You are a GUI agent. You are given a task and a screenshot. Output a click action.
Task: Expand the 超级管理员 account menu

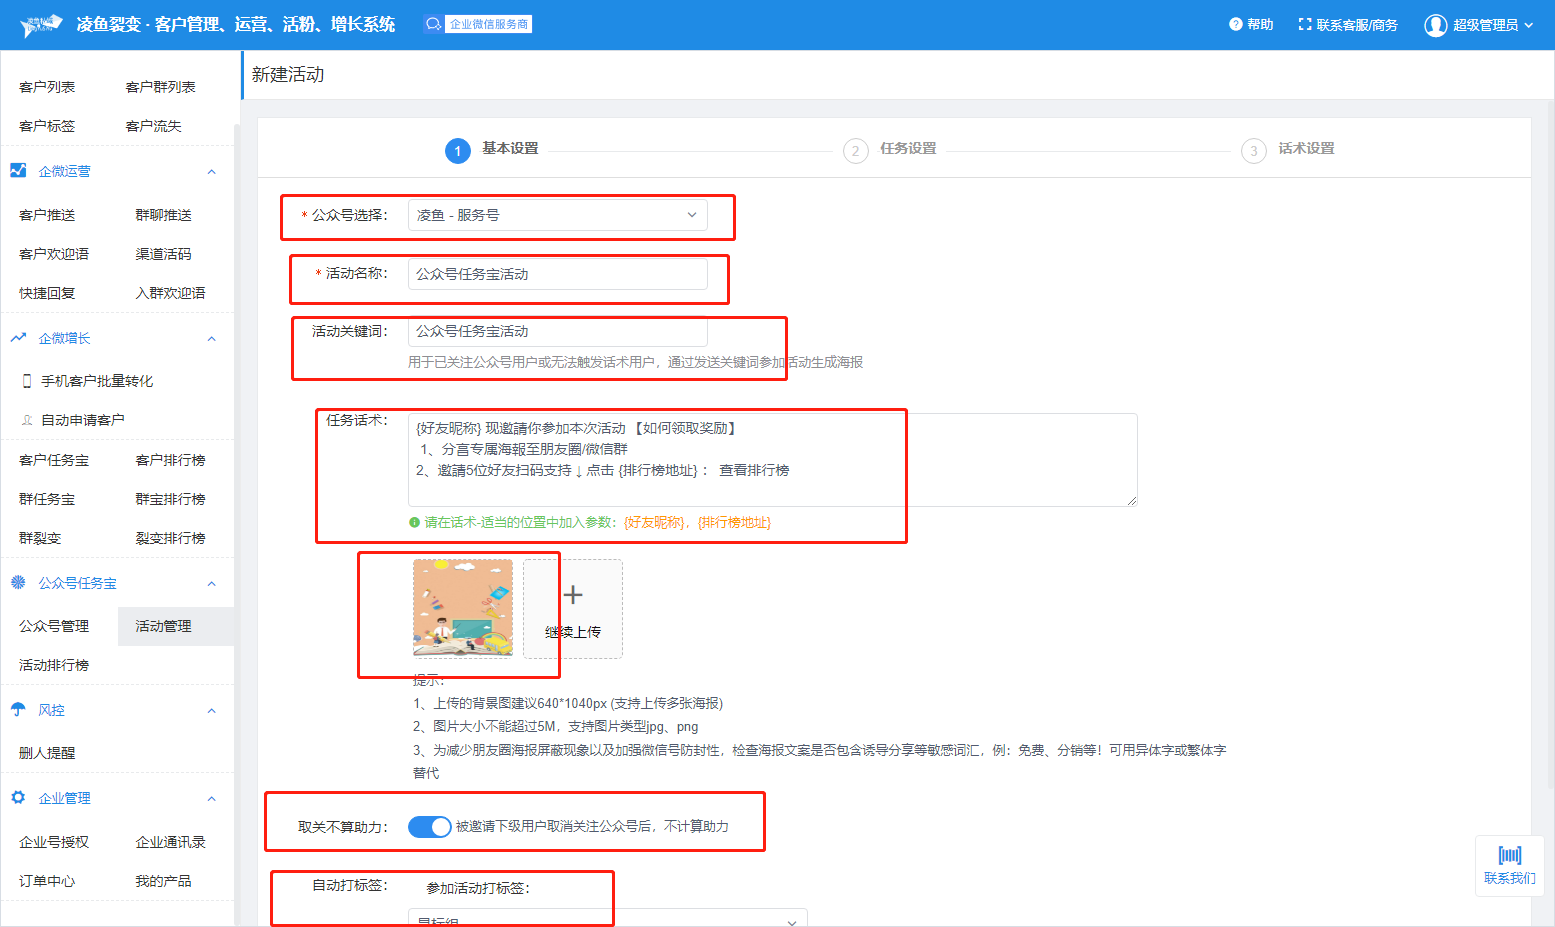coord(1528,25)
